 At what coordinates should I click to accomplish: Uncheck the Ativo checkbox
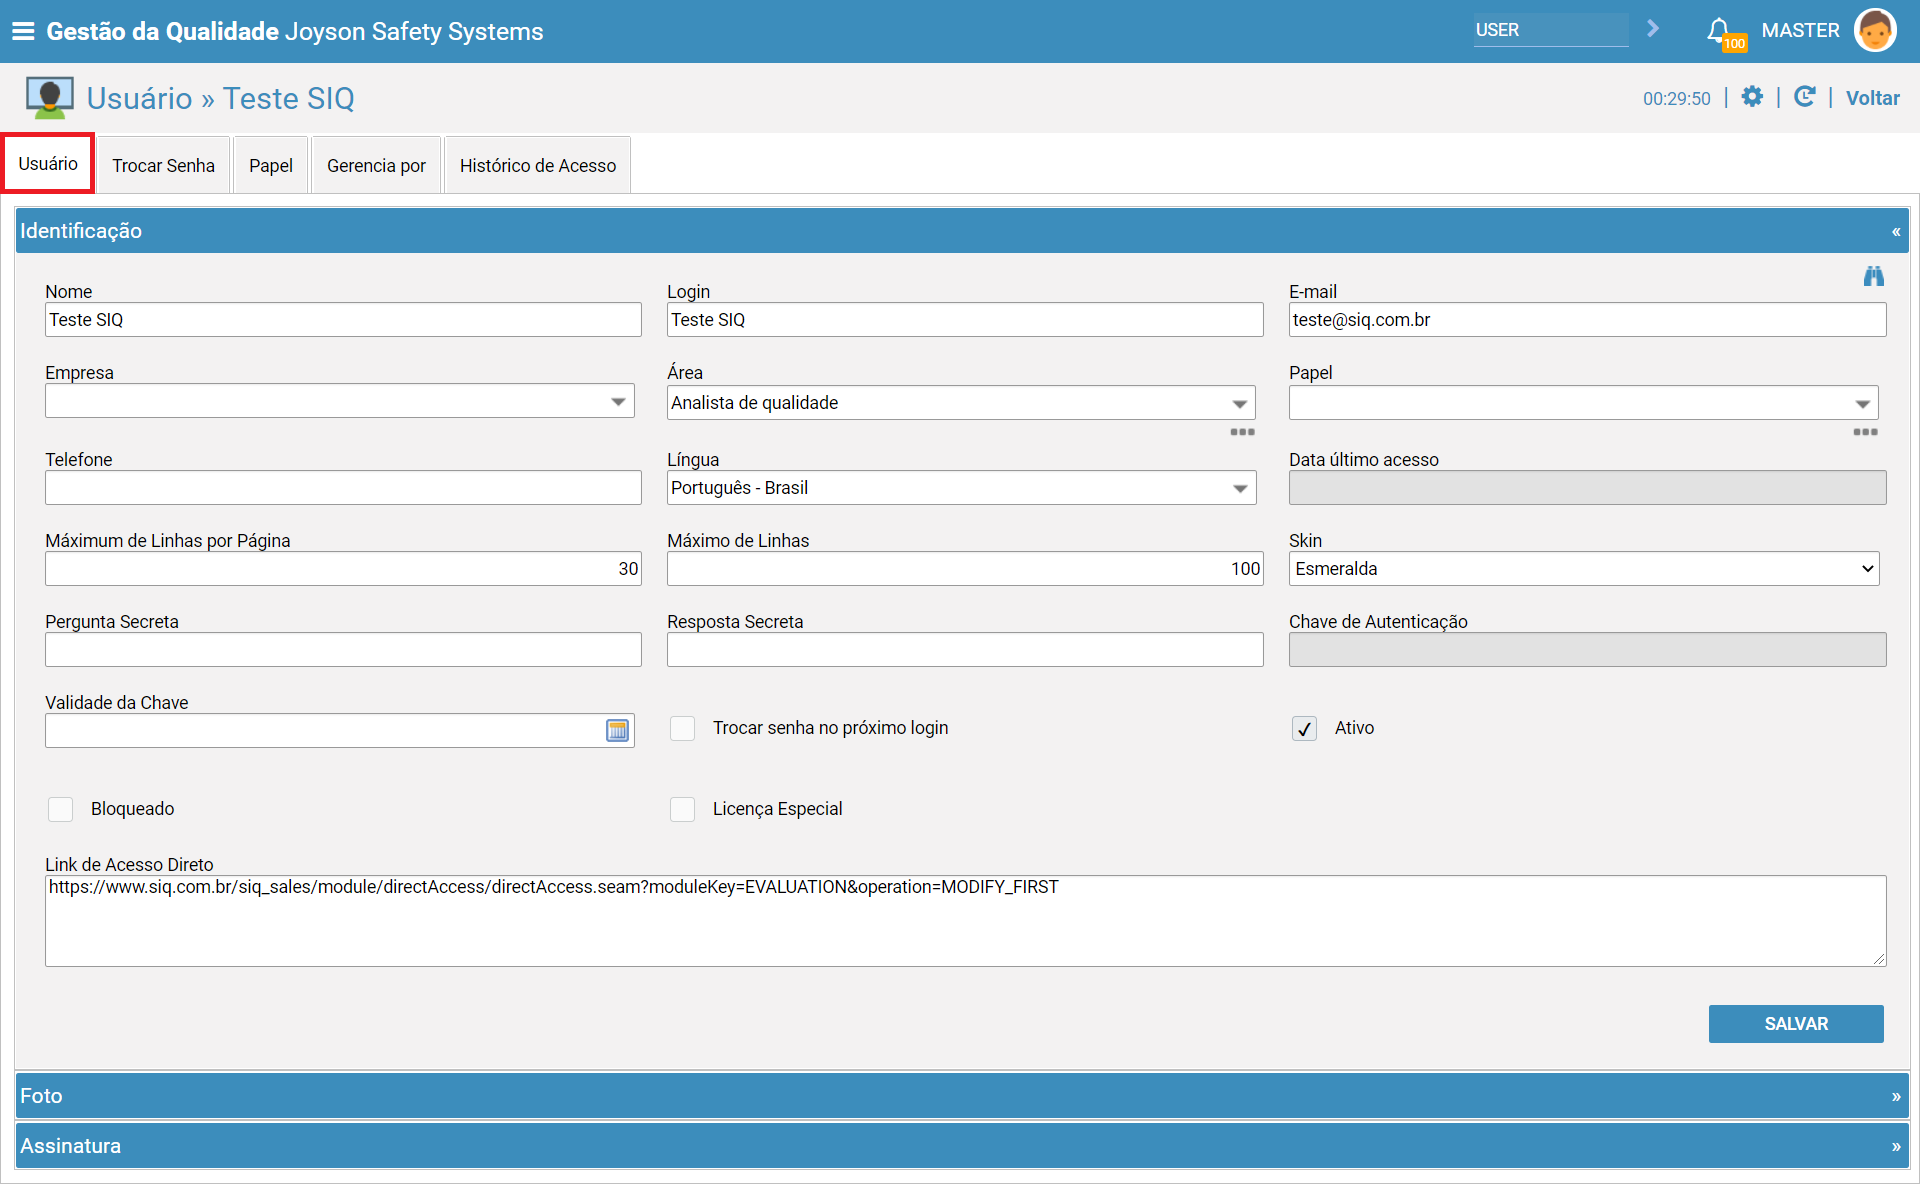pos(1304,728)
